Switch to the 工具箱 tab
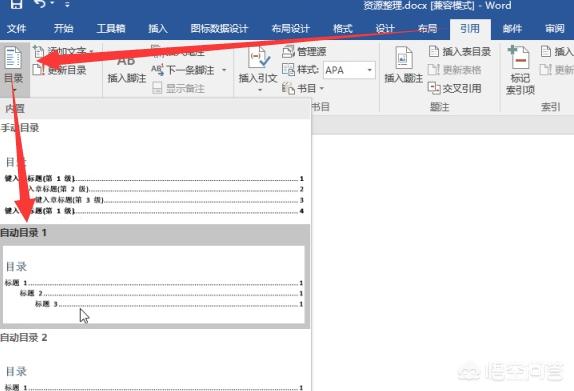This screenshot has height=391, width=574. pyautogui.click(x=111, y=29)
